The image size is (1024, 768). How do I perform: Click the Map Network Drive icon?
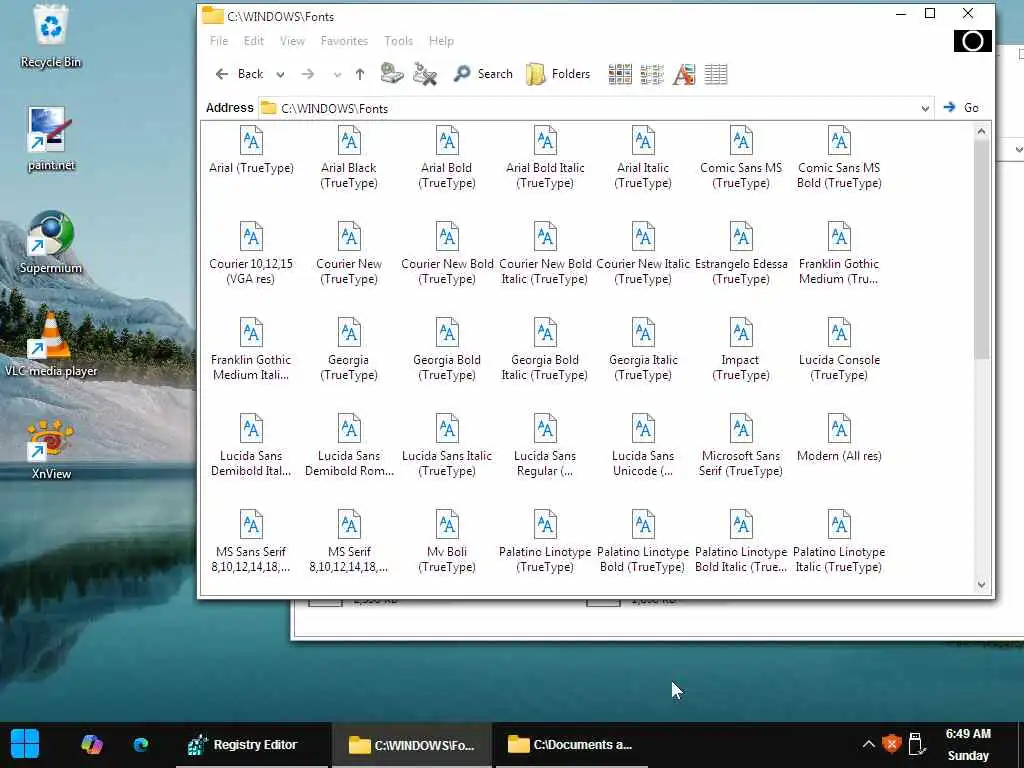pos(392,73)
